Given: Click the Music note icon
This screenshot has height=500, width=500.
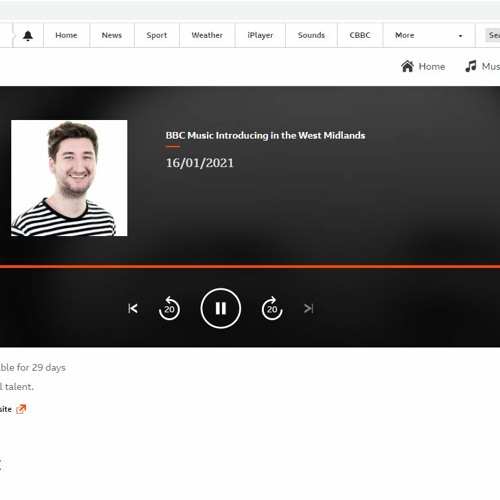Looking at the screenshot, I should pos(471,66).
